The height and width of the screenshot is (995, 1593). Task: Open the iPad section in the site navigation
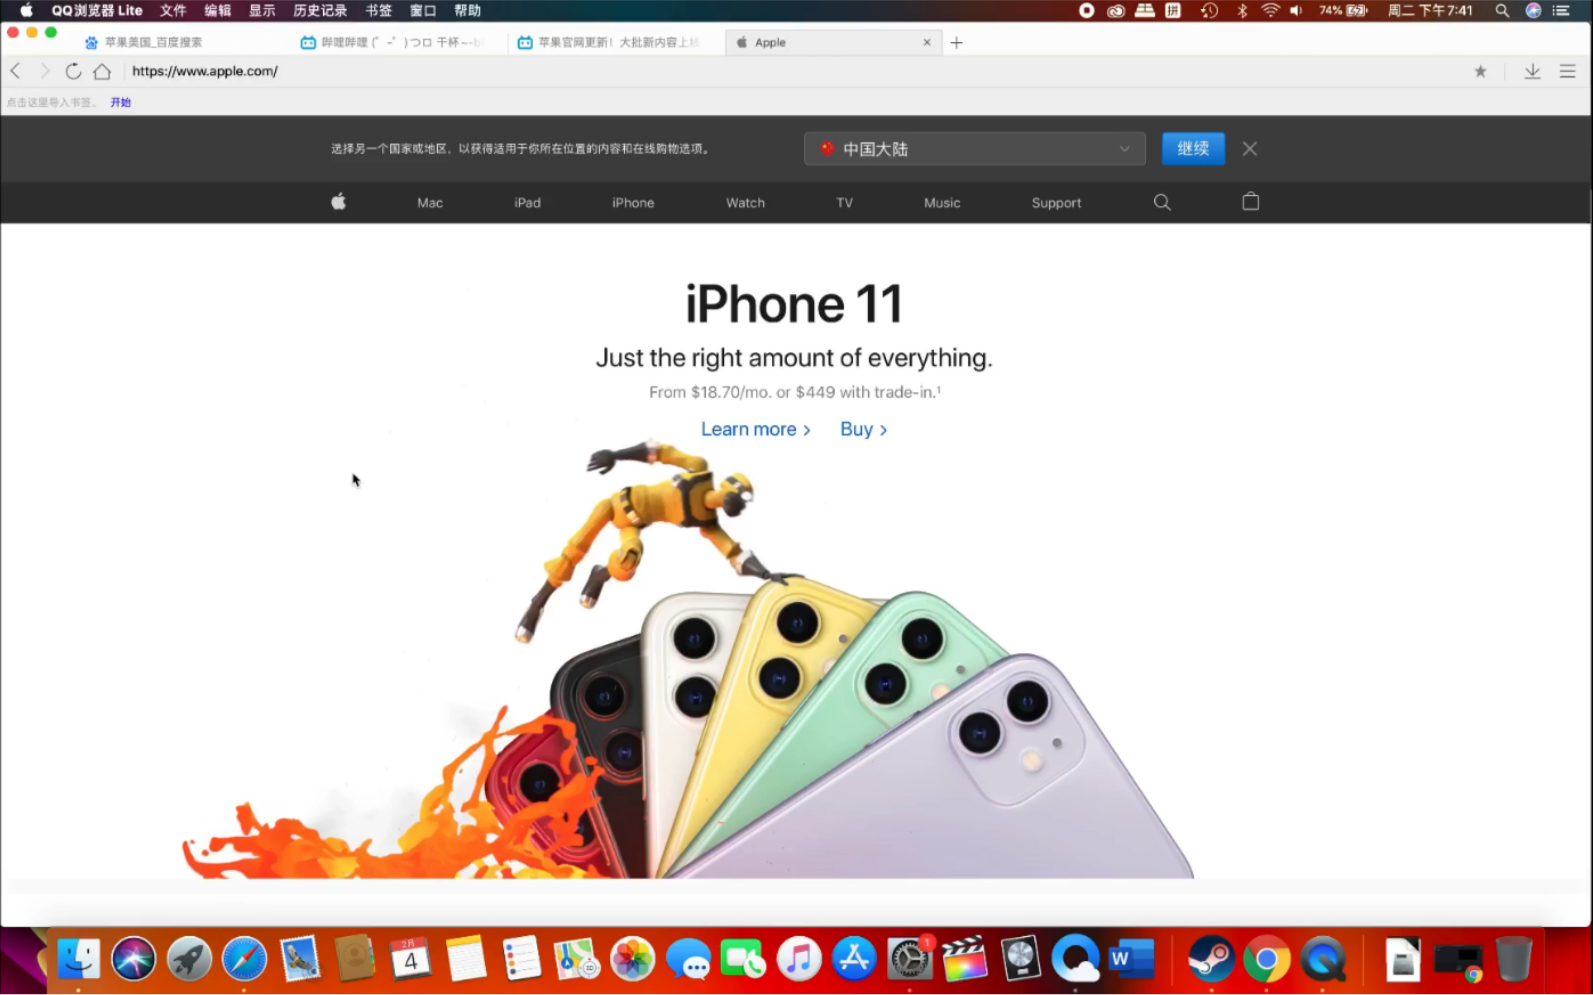coord(527,202)
